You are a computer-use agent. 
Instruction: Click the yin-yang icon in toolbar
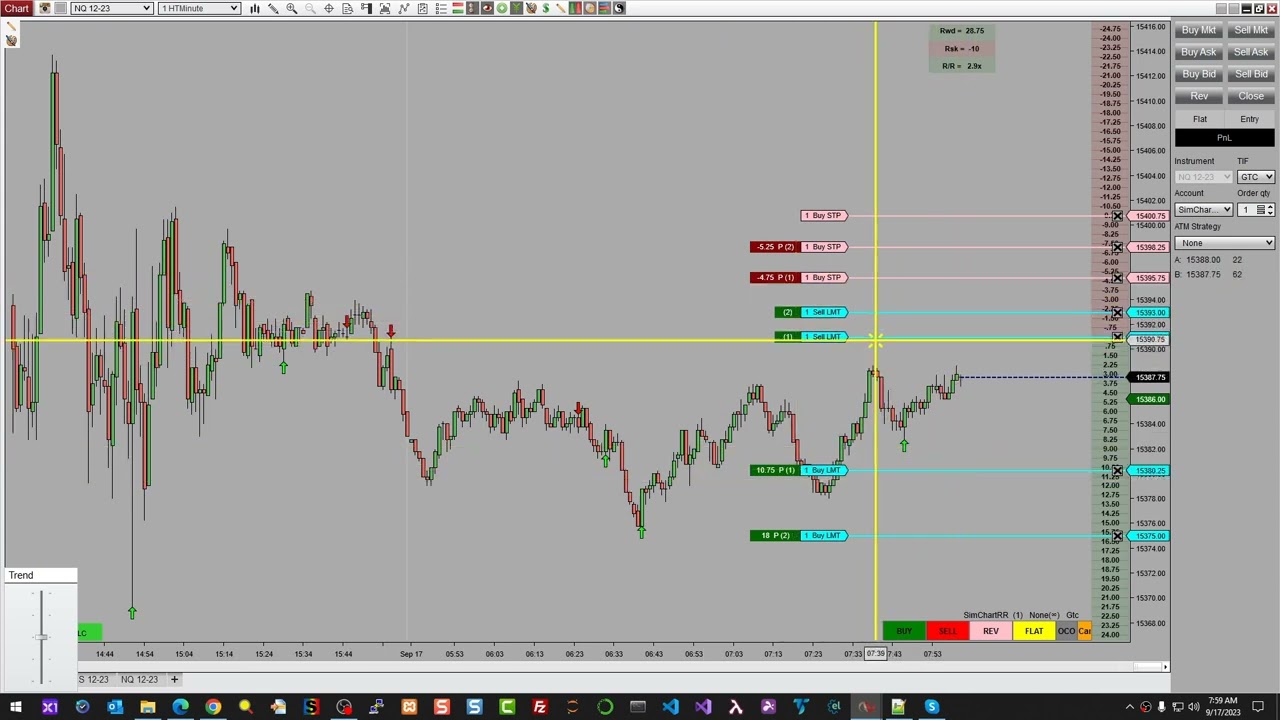(x=619, y=8)
